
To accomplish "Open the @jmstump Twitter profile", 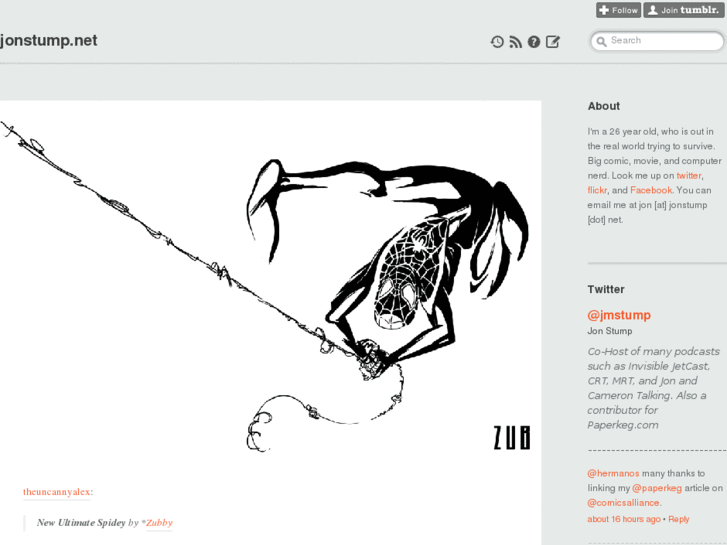I will pos(619,315).
